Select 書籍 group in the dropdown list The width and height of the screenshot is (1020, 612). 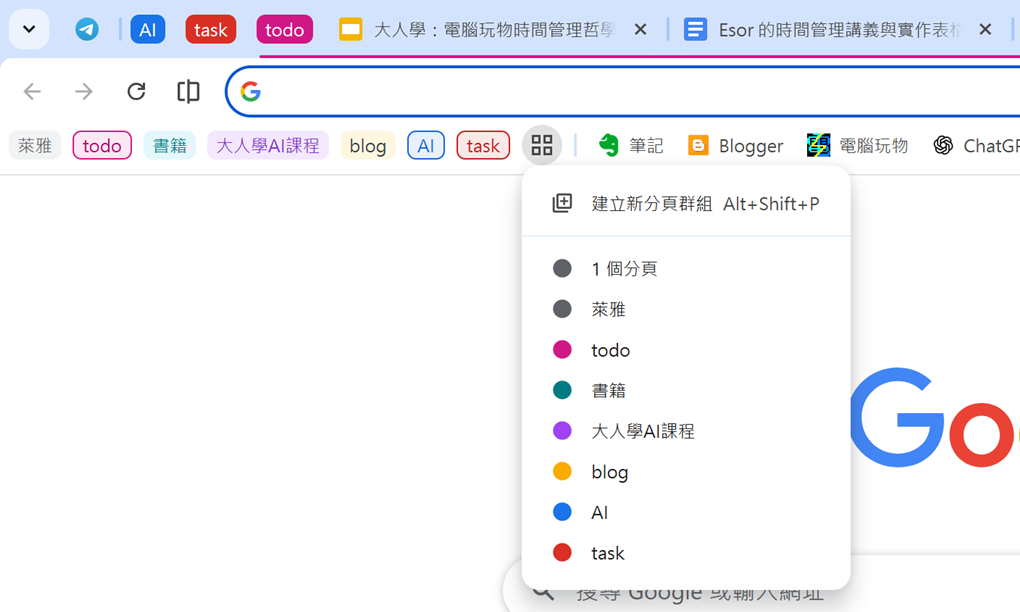pos(608,391)
